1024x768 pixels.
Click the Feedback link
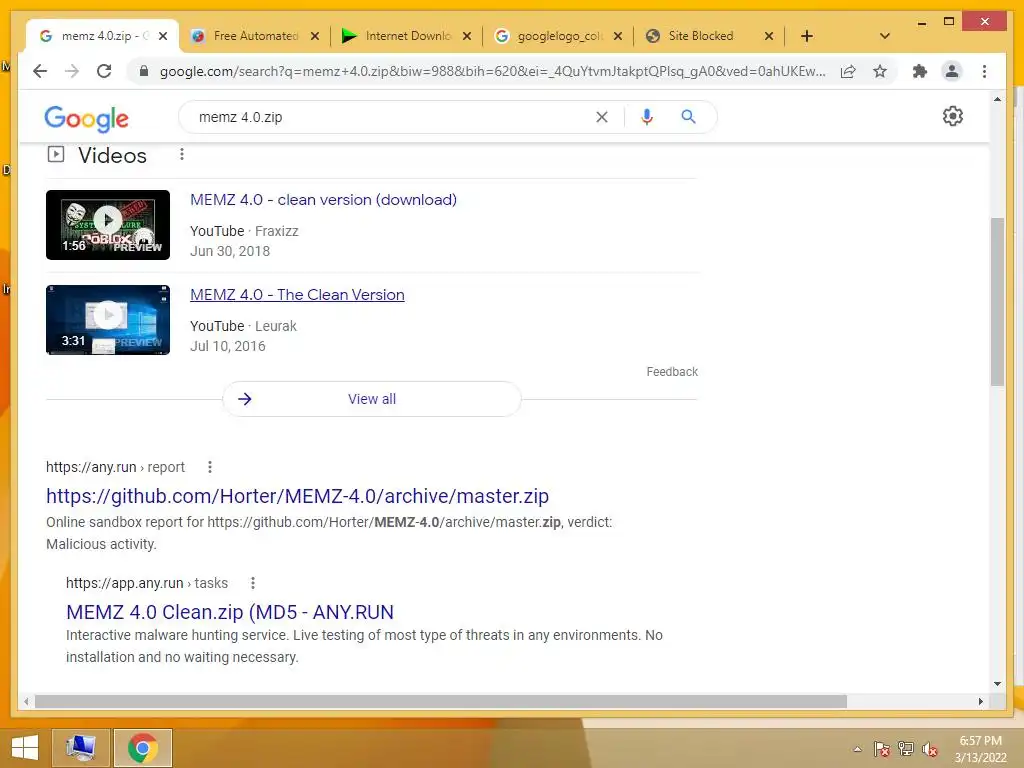click(672, 372)
